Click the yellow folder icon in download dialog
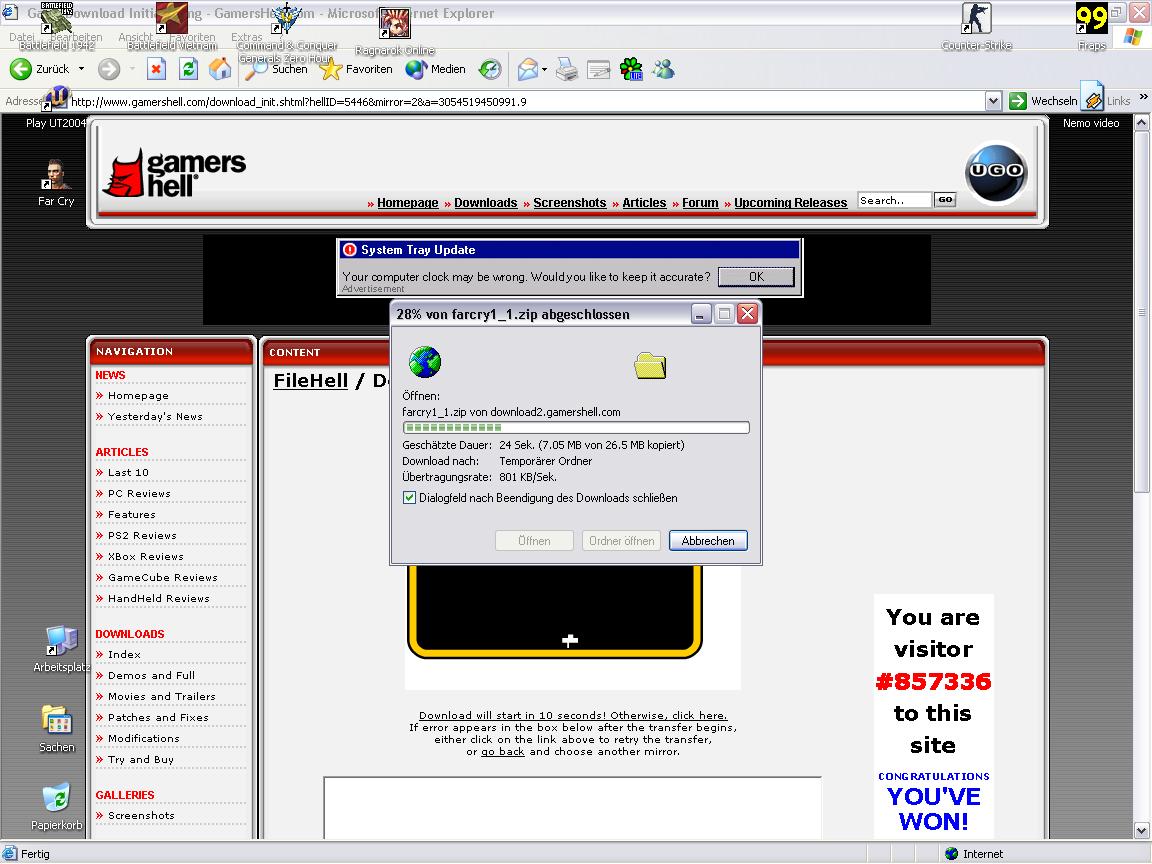 coord(649,365)
